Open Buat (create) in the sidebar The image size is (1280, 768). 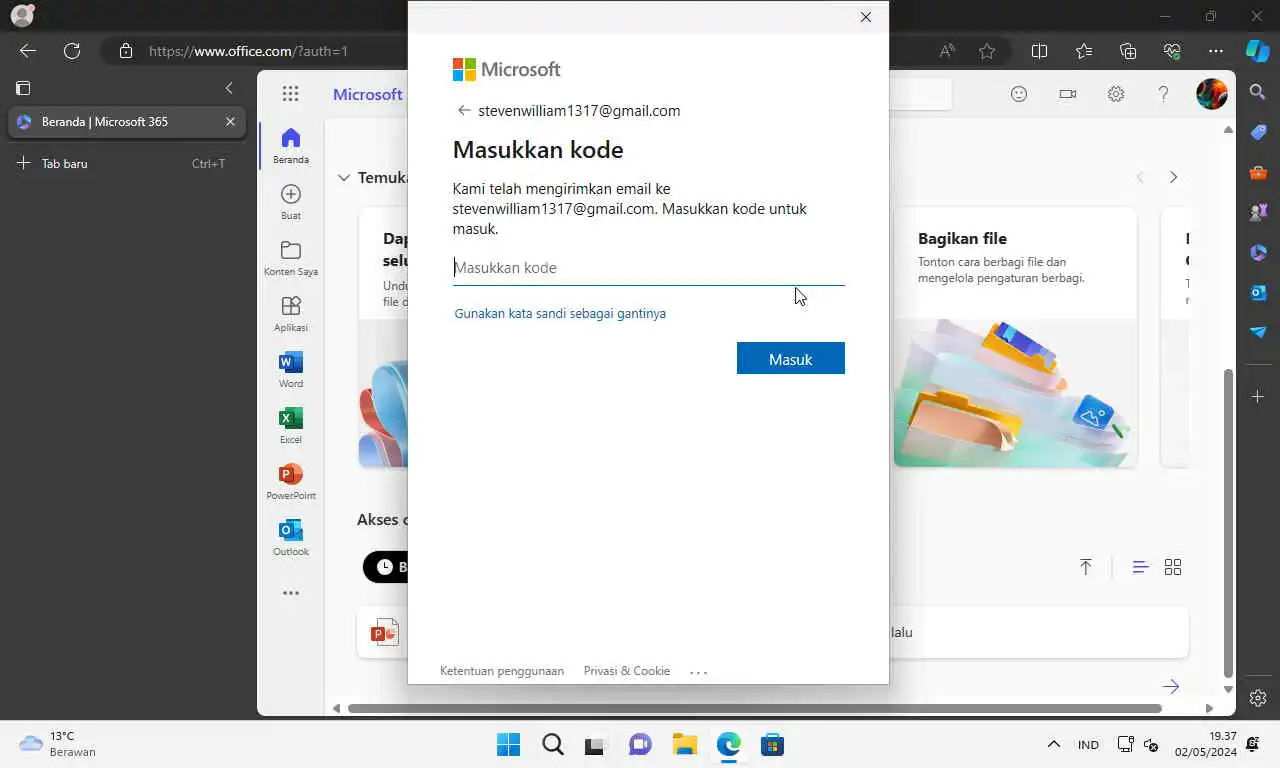(290, 201)
